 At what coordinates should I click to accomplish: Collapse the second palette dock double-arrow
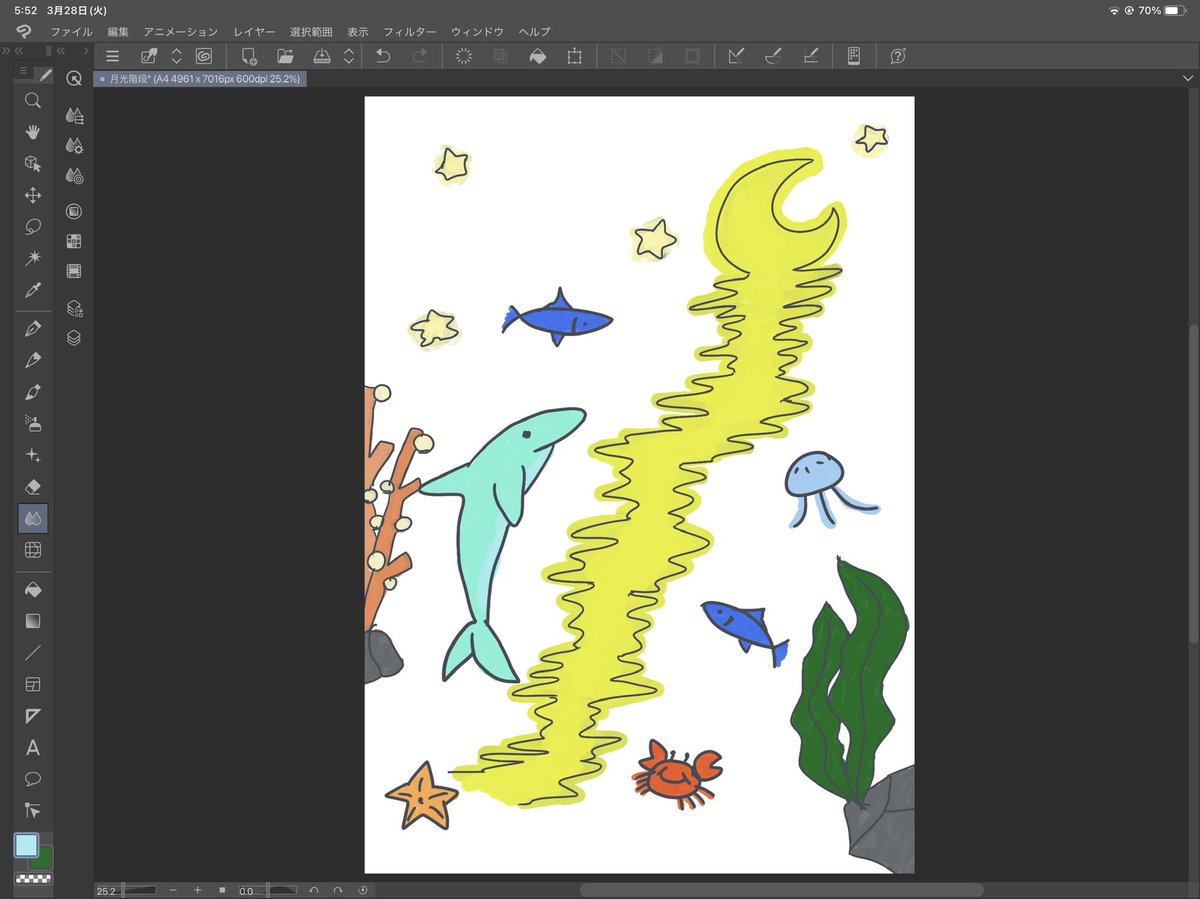pos(61,50)
